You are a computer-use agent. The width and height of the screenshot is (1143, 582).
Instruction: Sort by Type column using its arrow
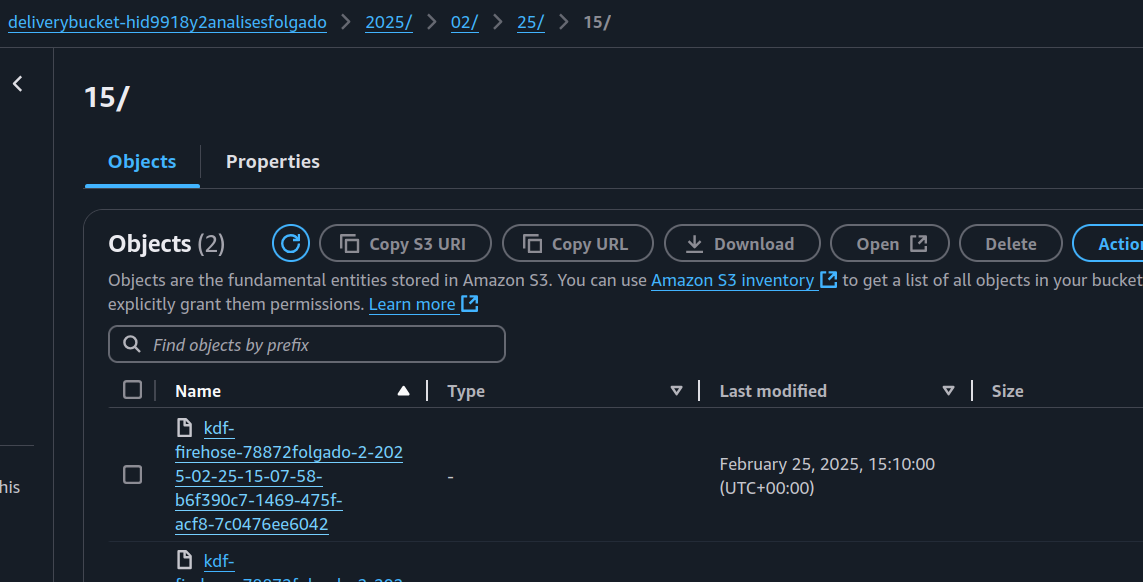676,391
